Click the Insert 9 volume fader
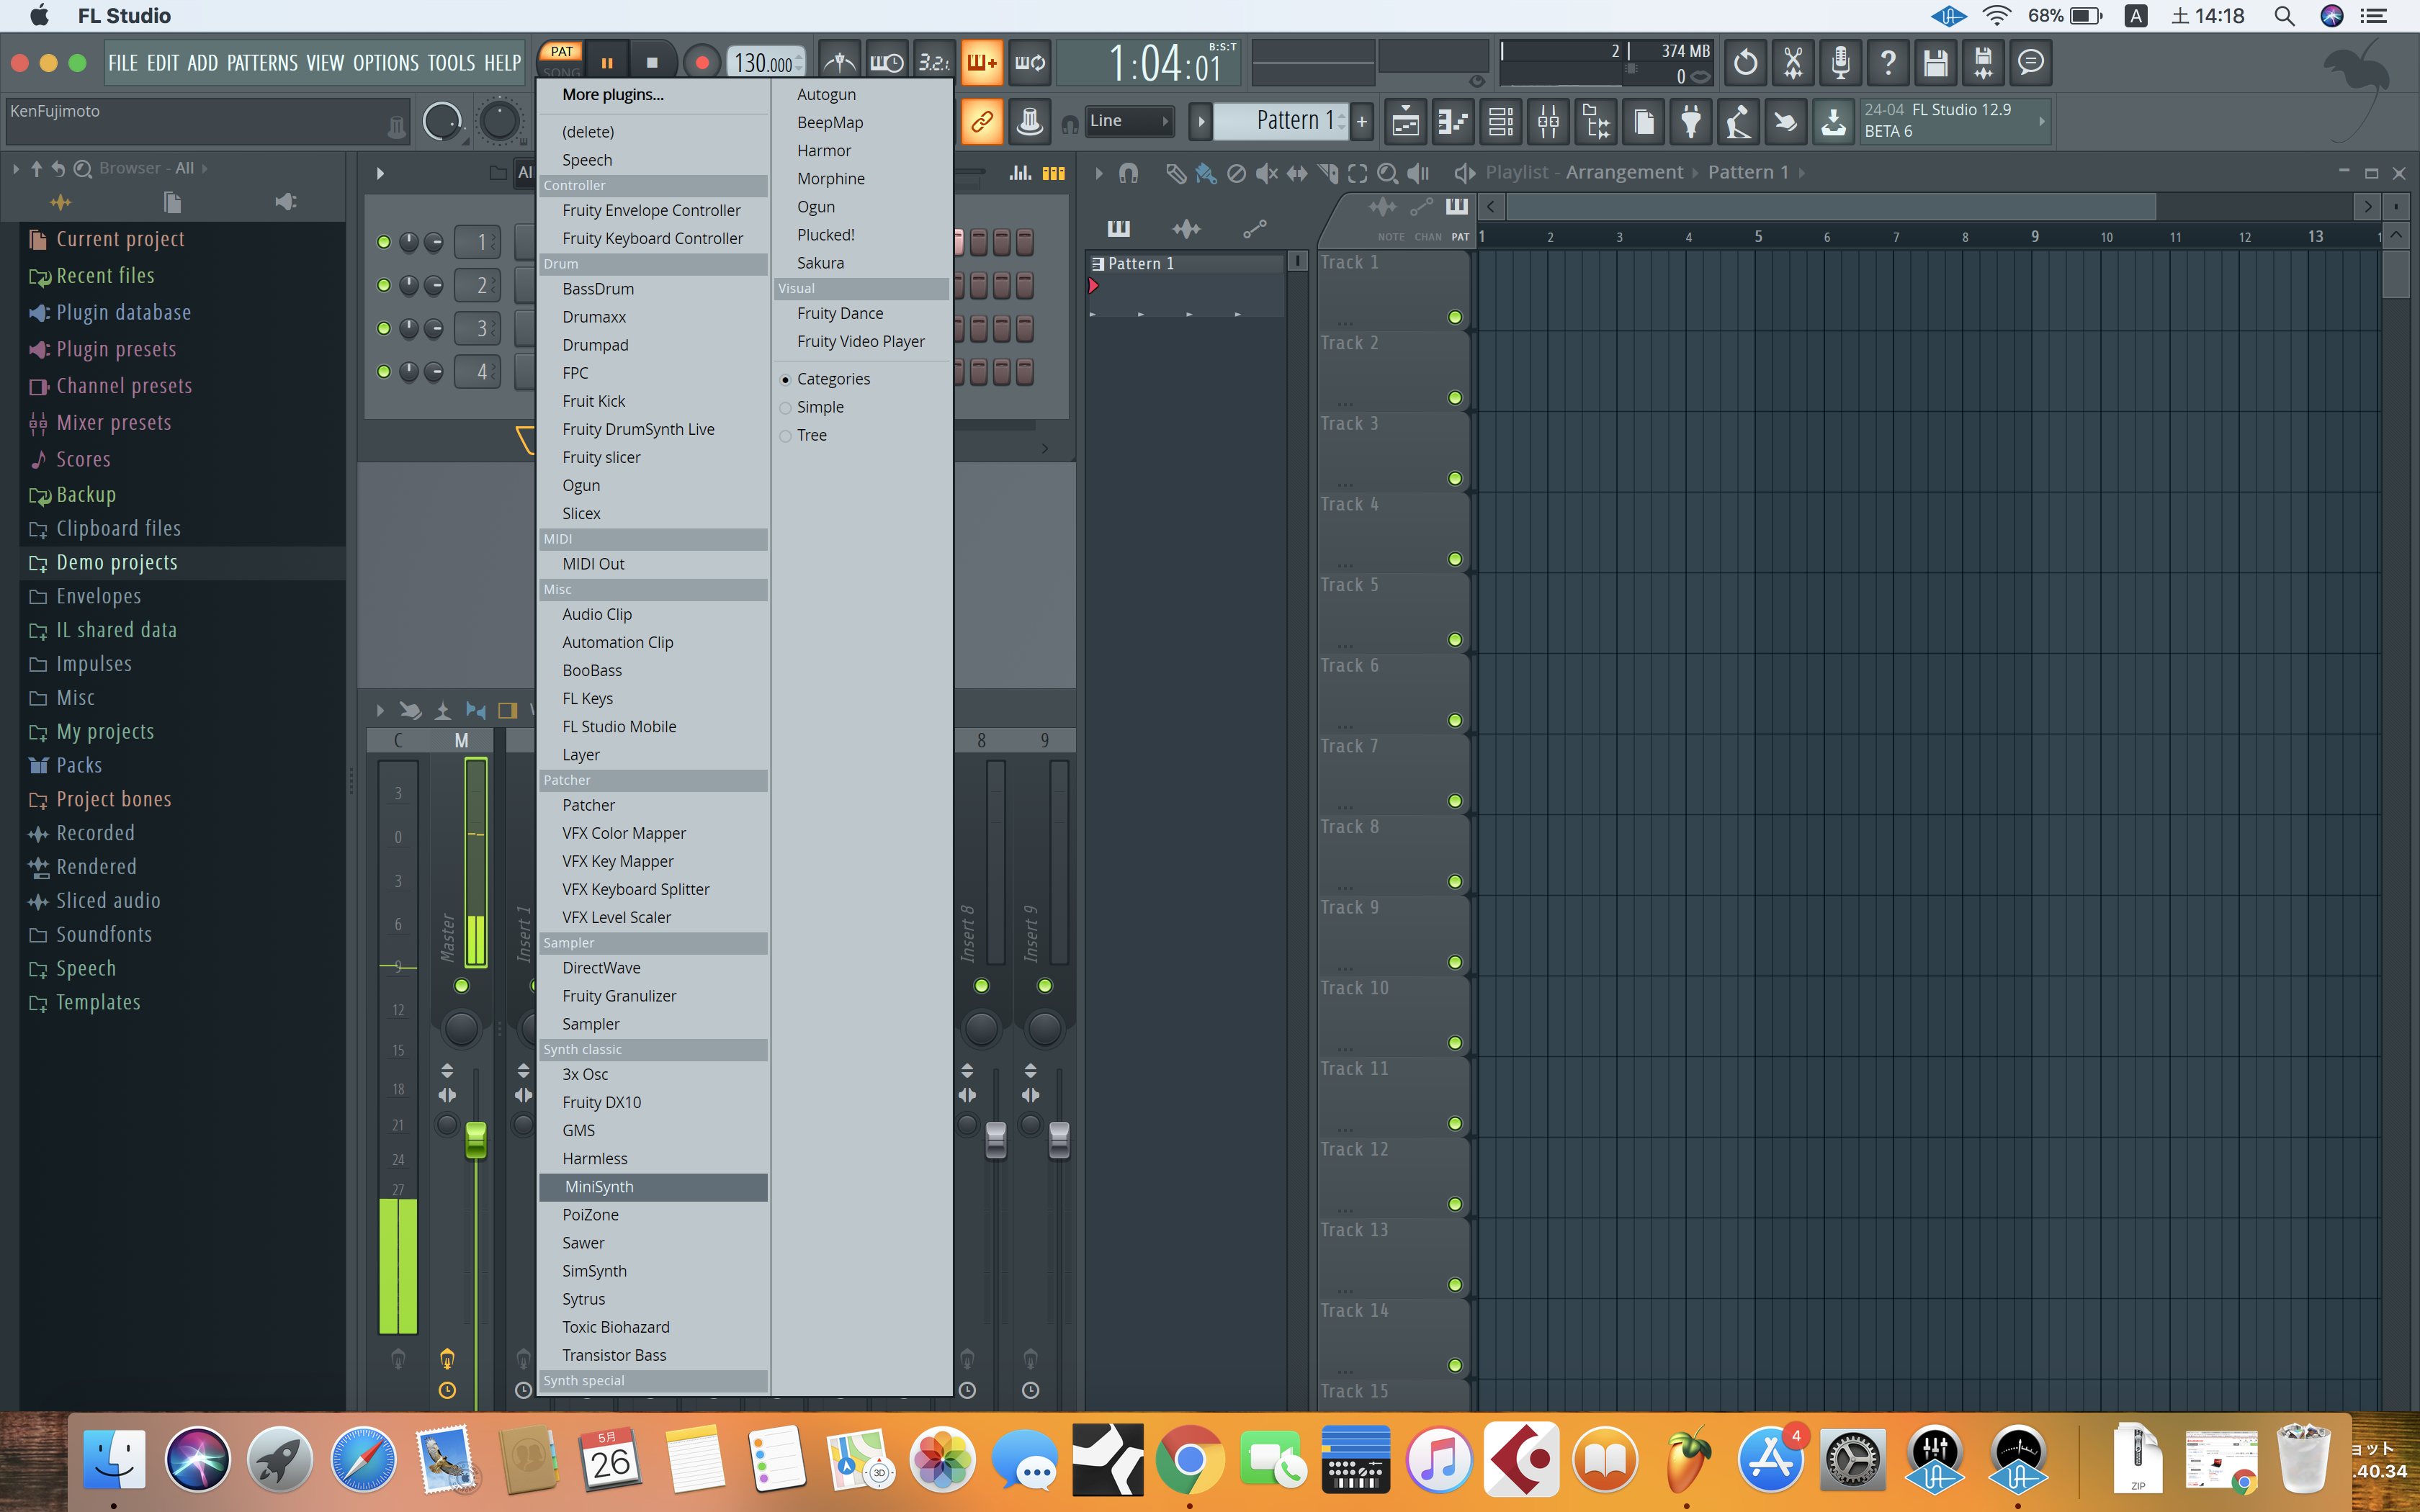The height and width of the screenshot is (1512, 2420). pos(1059,1140)
